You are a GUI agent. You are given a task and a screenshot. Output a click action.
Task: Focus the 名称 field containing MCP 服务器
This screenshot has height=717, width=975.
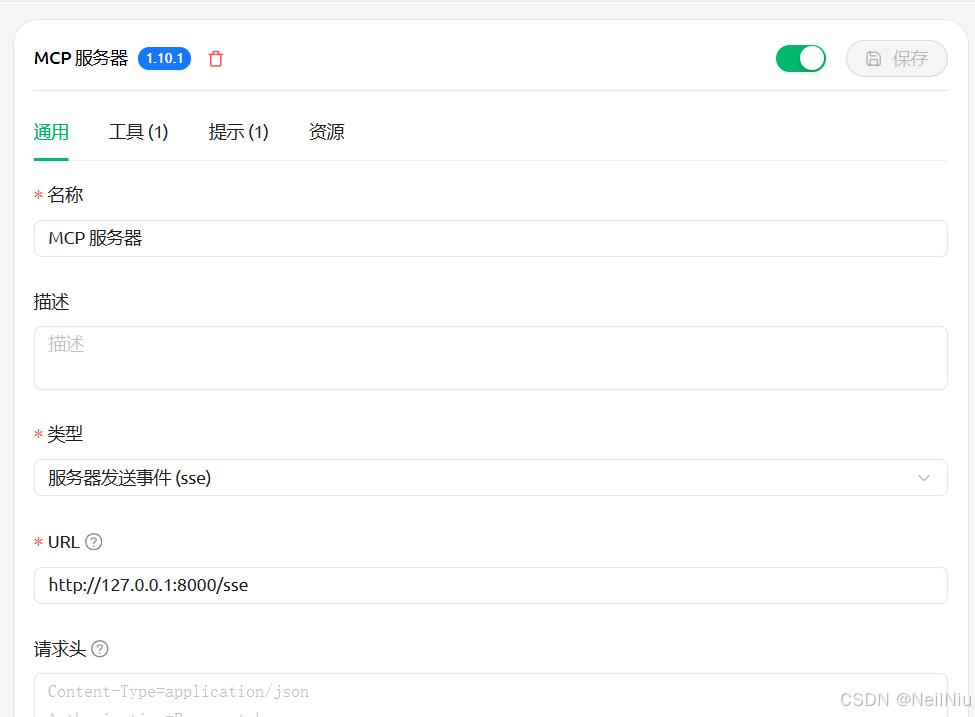491,238
